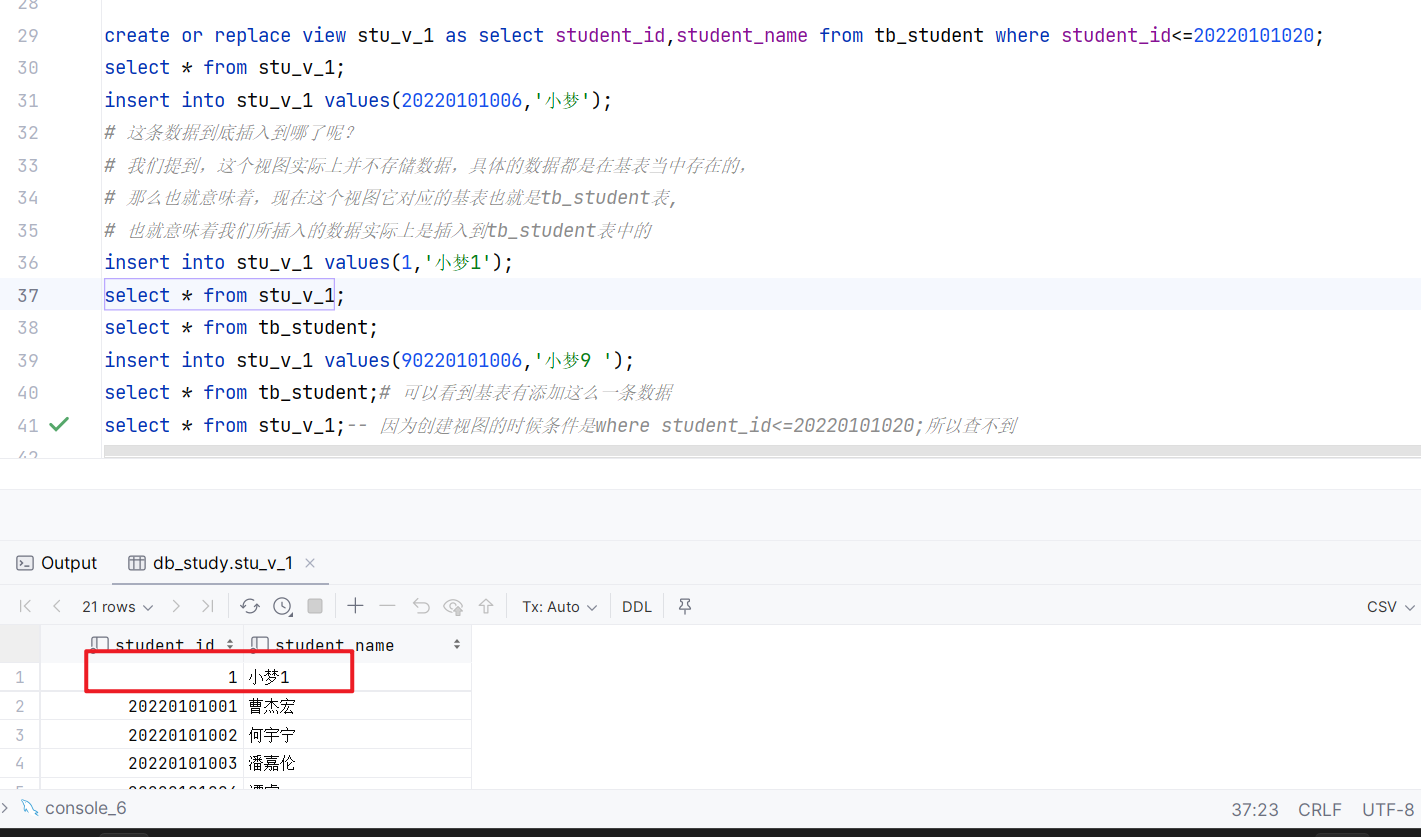Click line number 29 in gutter

(28, 36)
